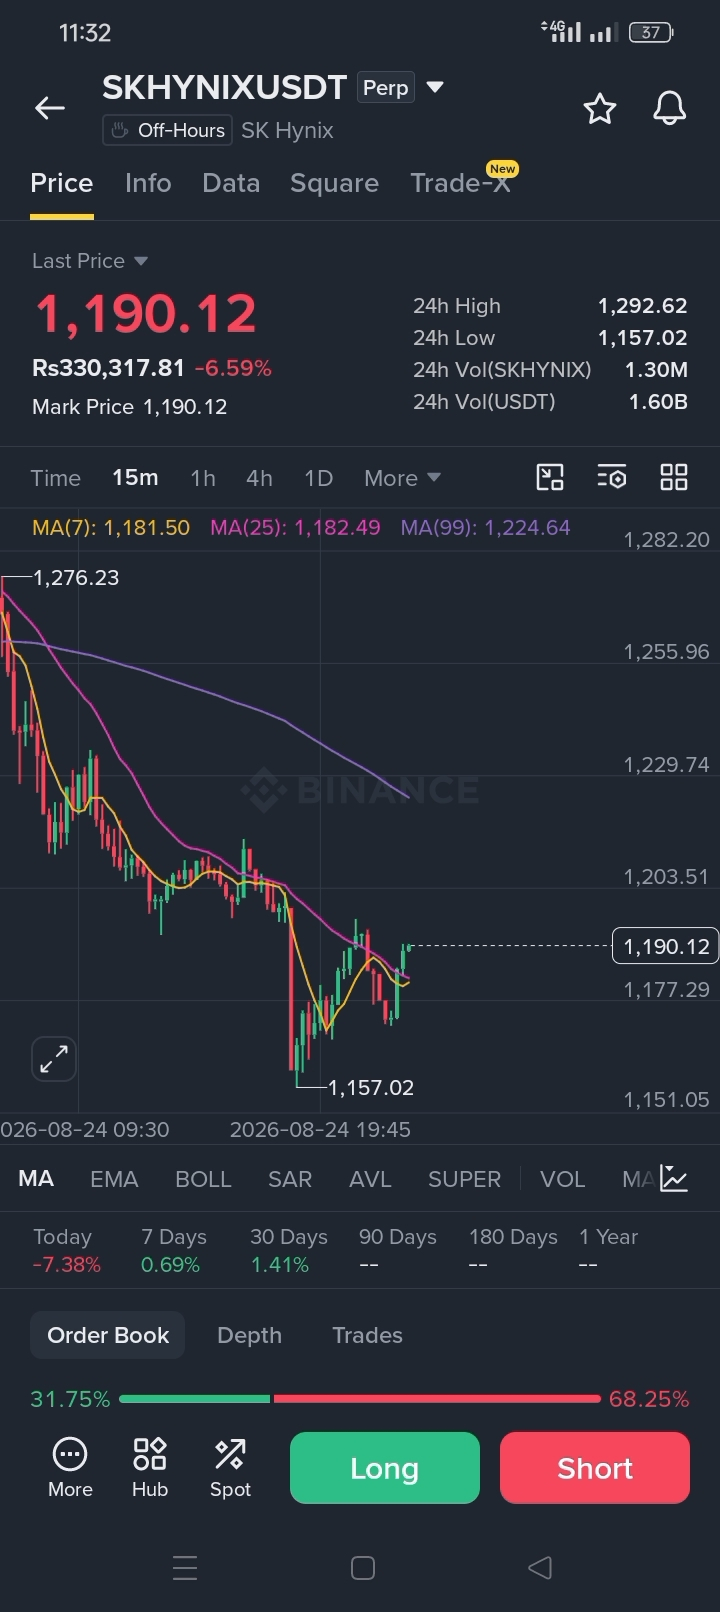The width and height of the screenshot is (720, 1612).
Task: Tap the MA(7): 1,181.50 legend
Action: point(111,527)
